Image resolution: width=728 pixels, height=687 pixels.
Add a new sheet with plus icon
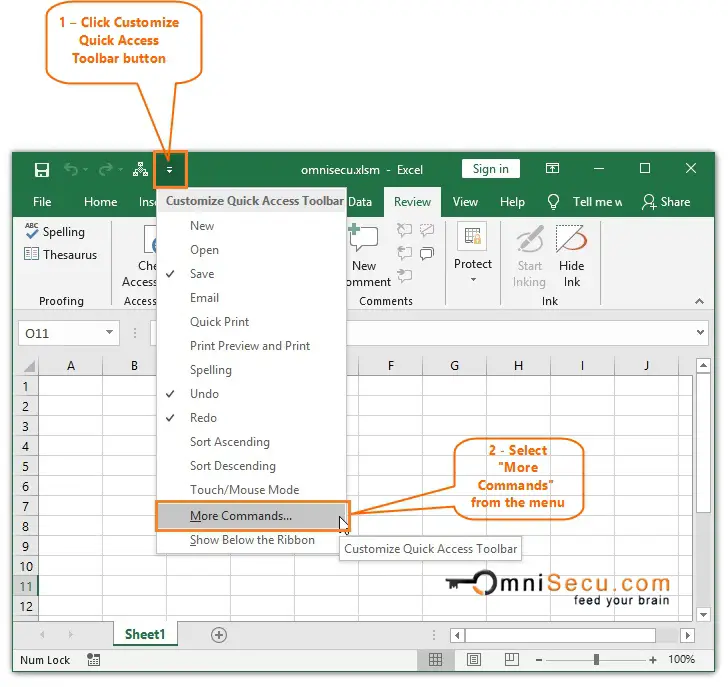219,635
